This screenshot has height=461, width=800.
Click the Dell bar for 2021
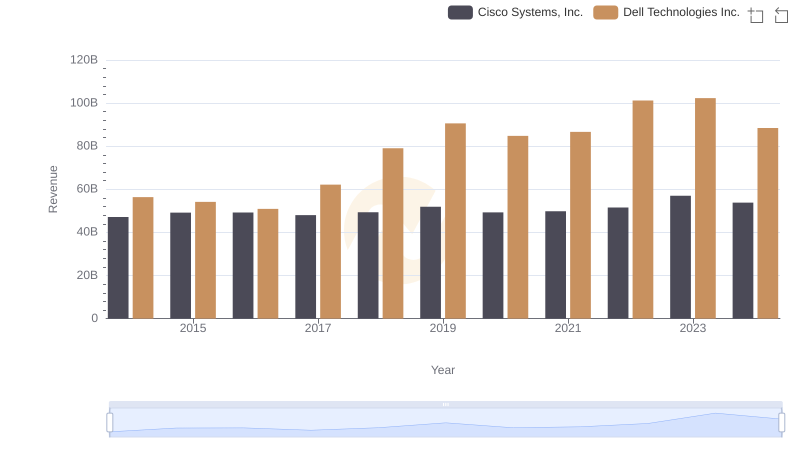pyautogui.click(x=580, y=225)
